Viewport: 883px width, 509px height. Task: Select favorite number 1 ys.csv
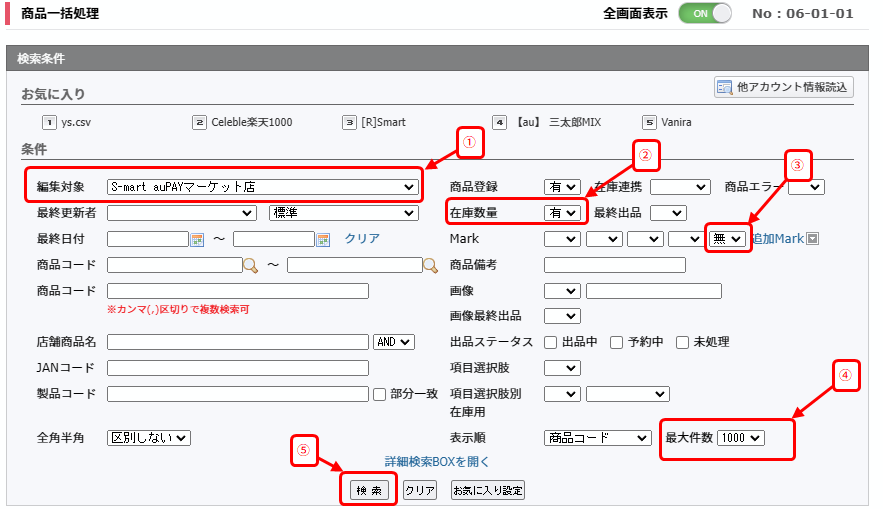pyautogui.click(x=49, y=122)
